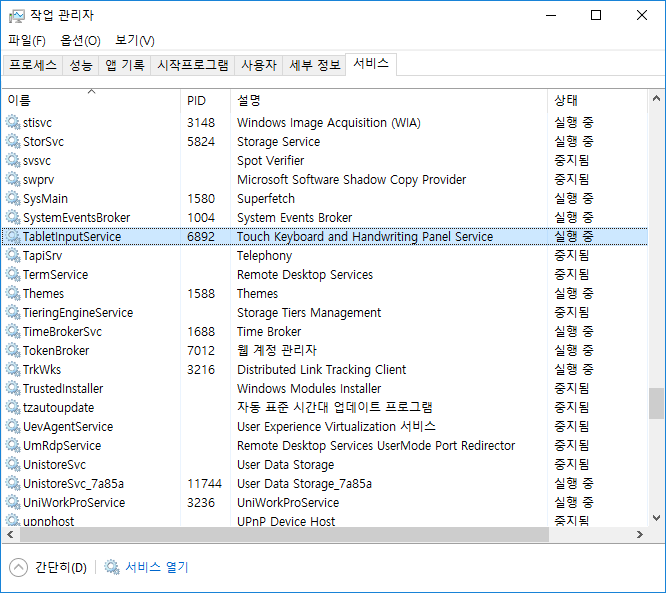Click the Task Manager icon in title bar
666x593 pixels.
point(16,15)
